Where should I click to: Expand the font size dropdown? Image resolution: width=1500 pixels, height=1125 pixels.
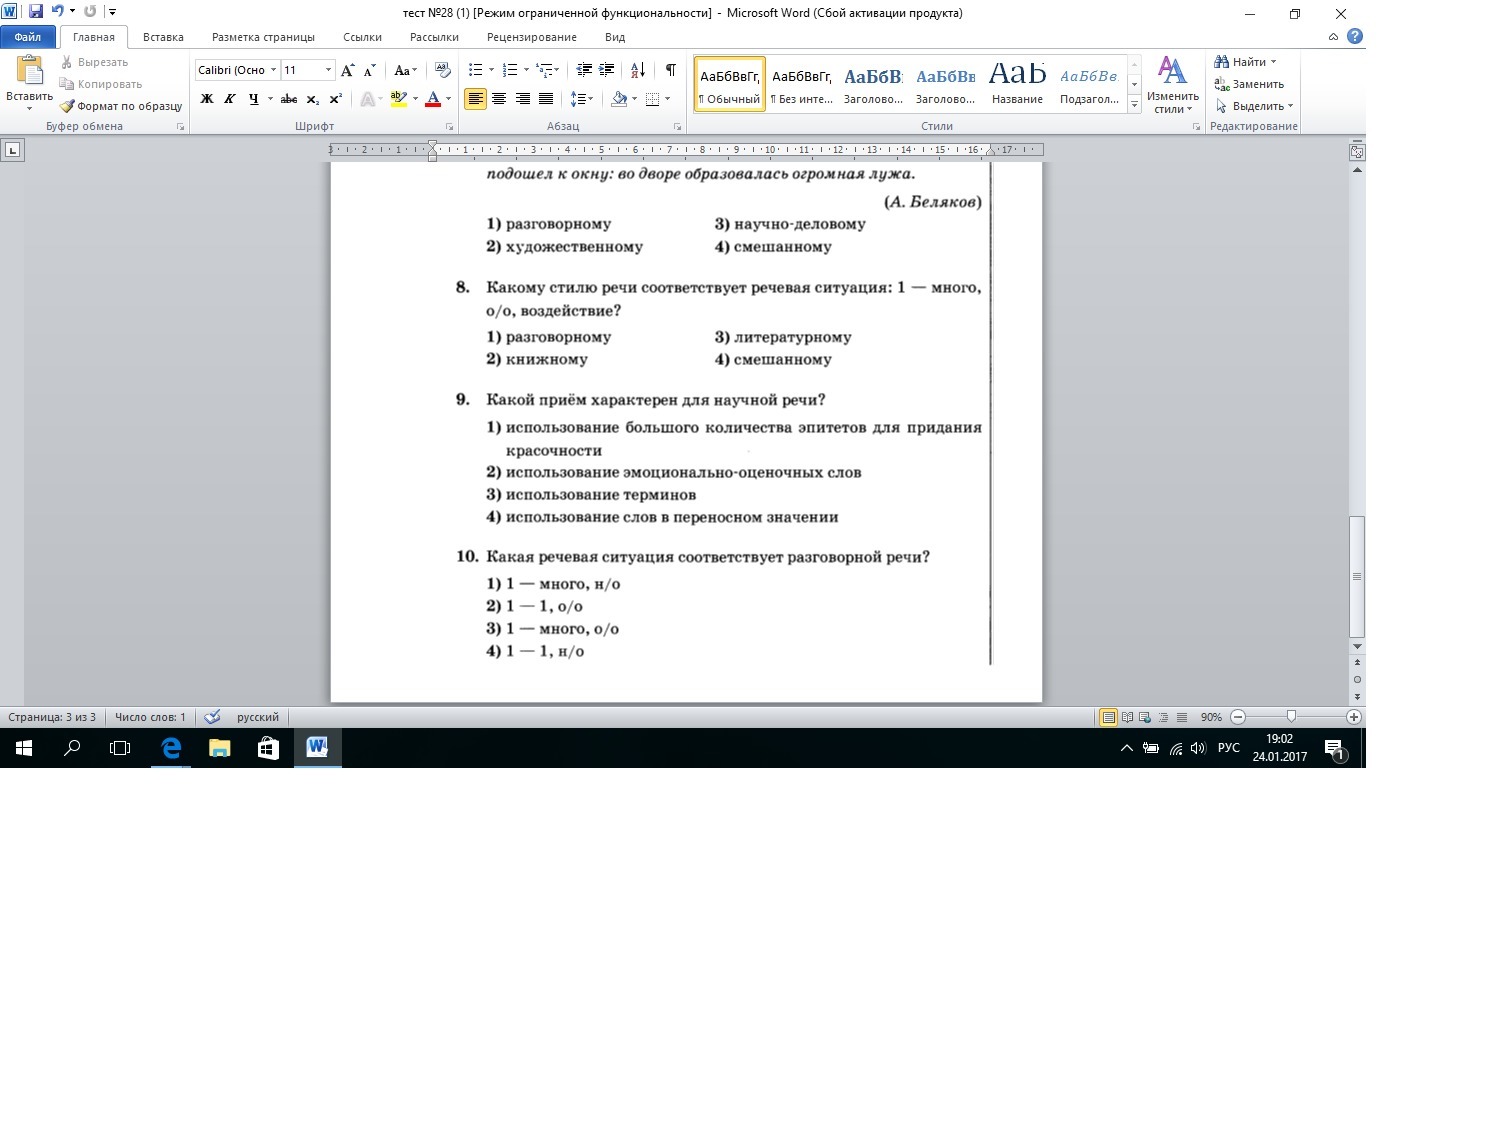click(328, 70)
